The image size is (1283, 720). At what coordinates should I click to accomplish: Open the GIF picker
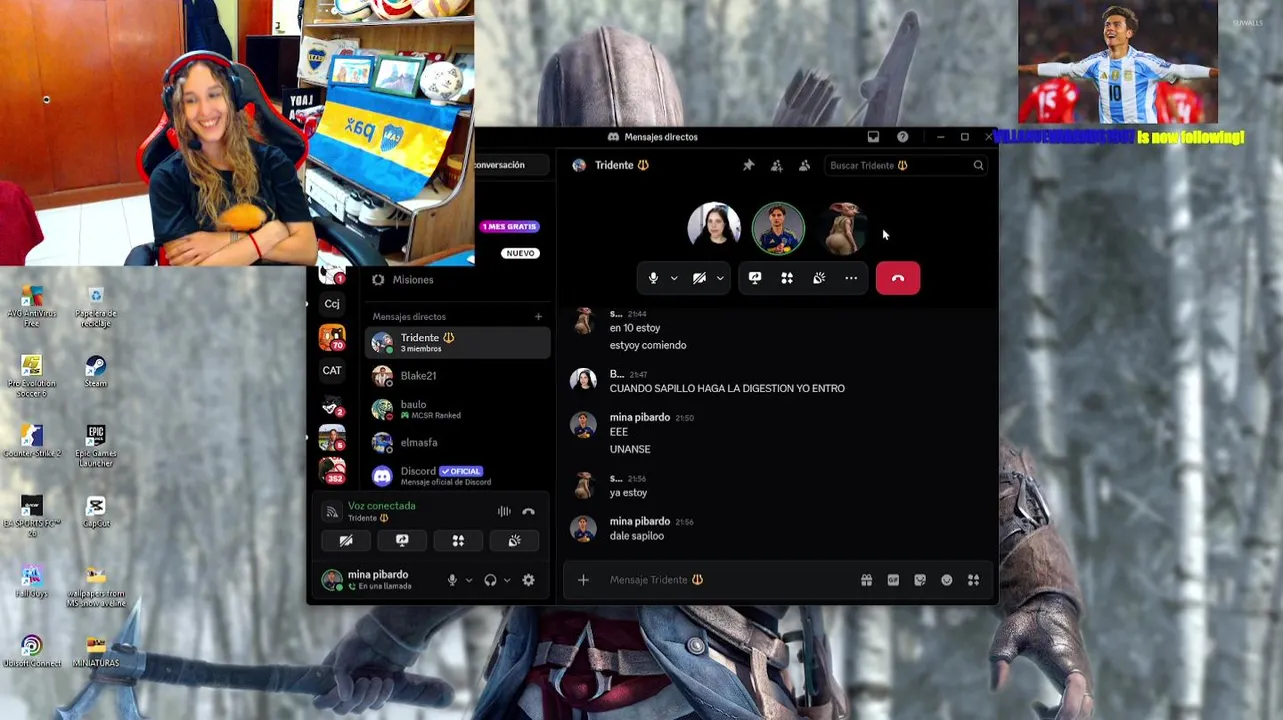[893, 580]
